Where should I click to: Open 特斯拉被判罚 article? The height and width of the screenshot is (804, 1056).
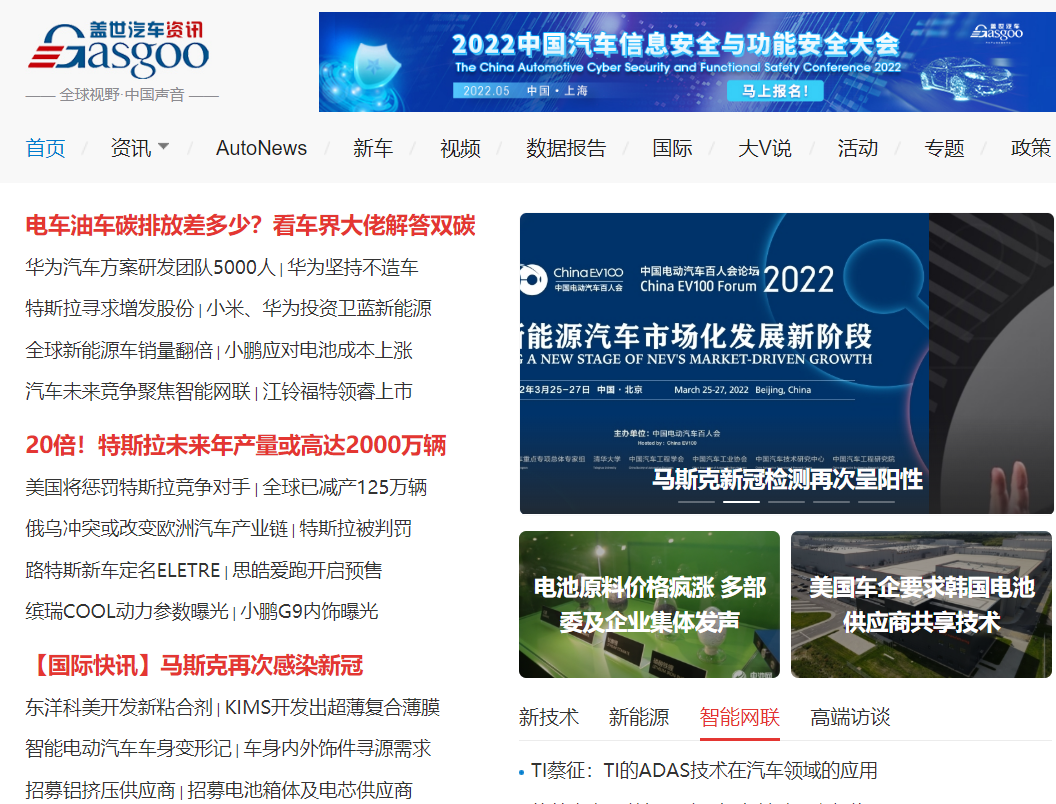356,529
